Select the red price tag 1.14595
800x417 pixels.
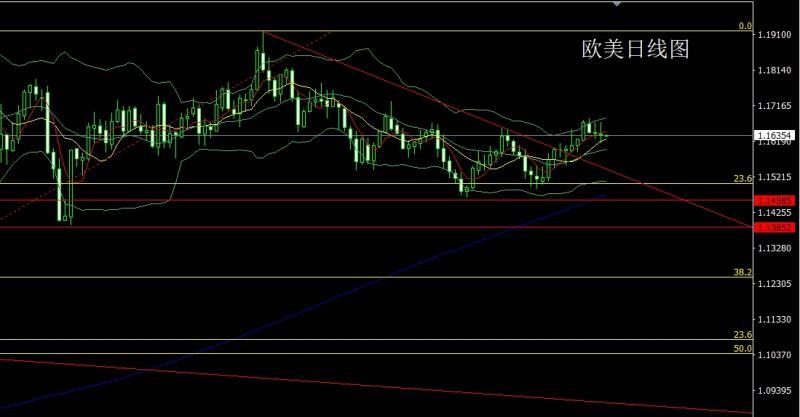(x=776, y=201)
